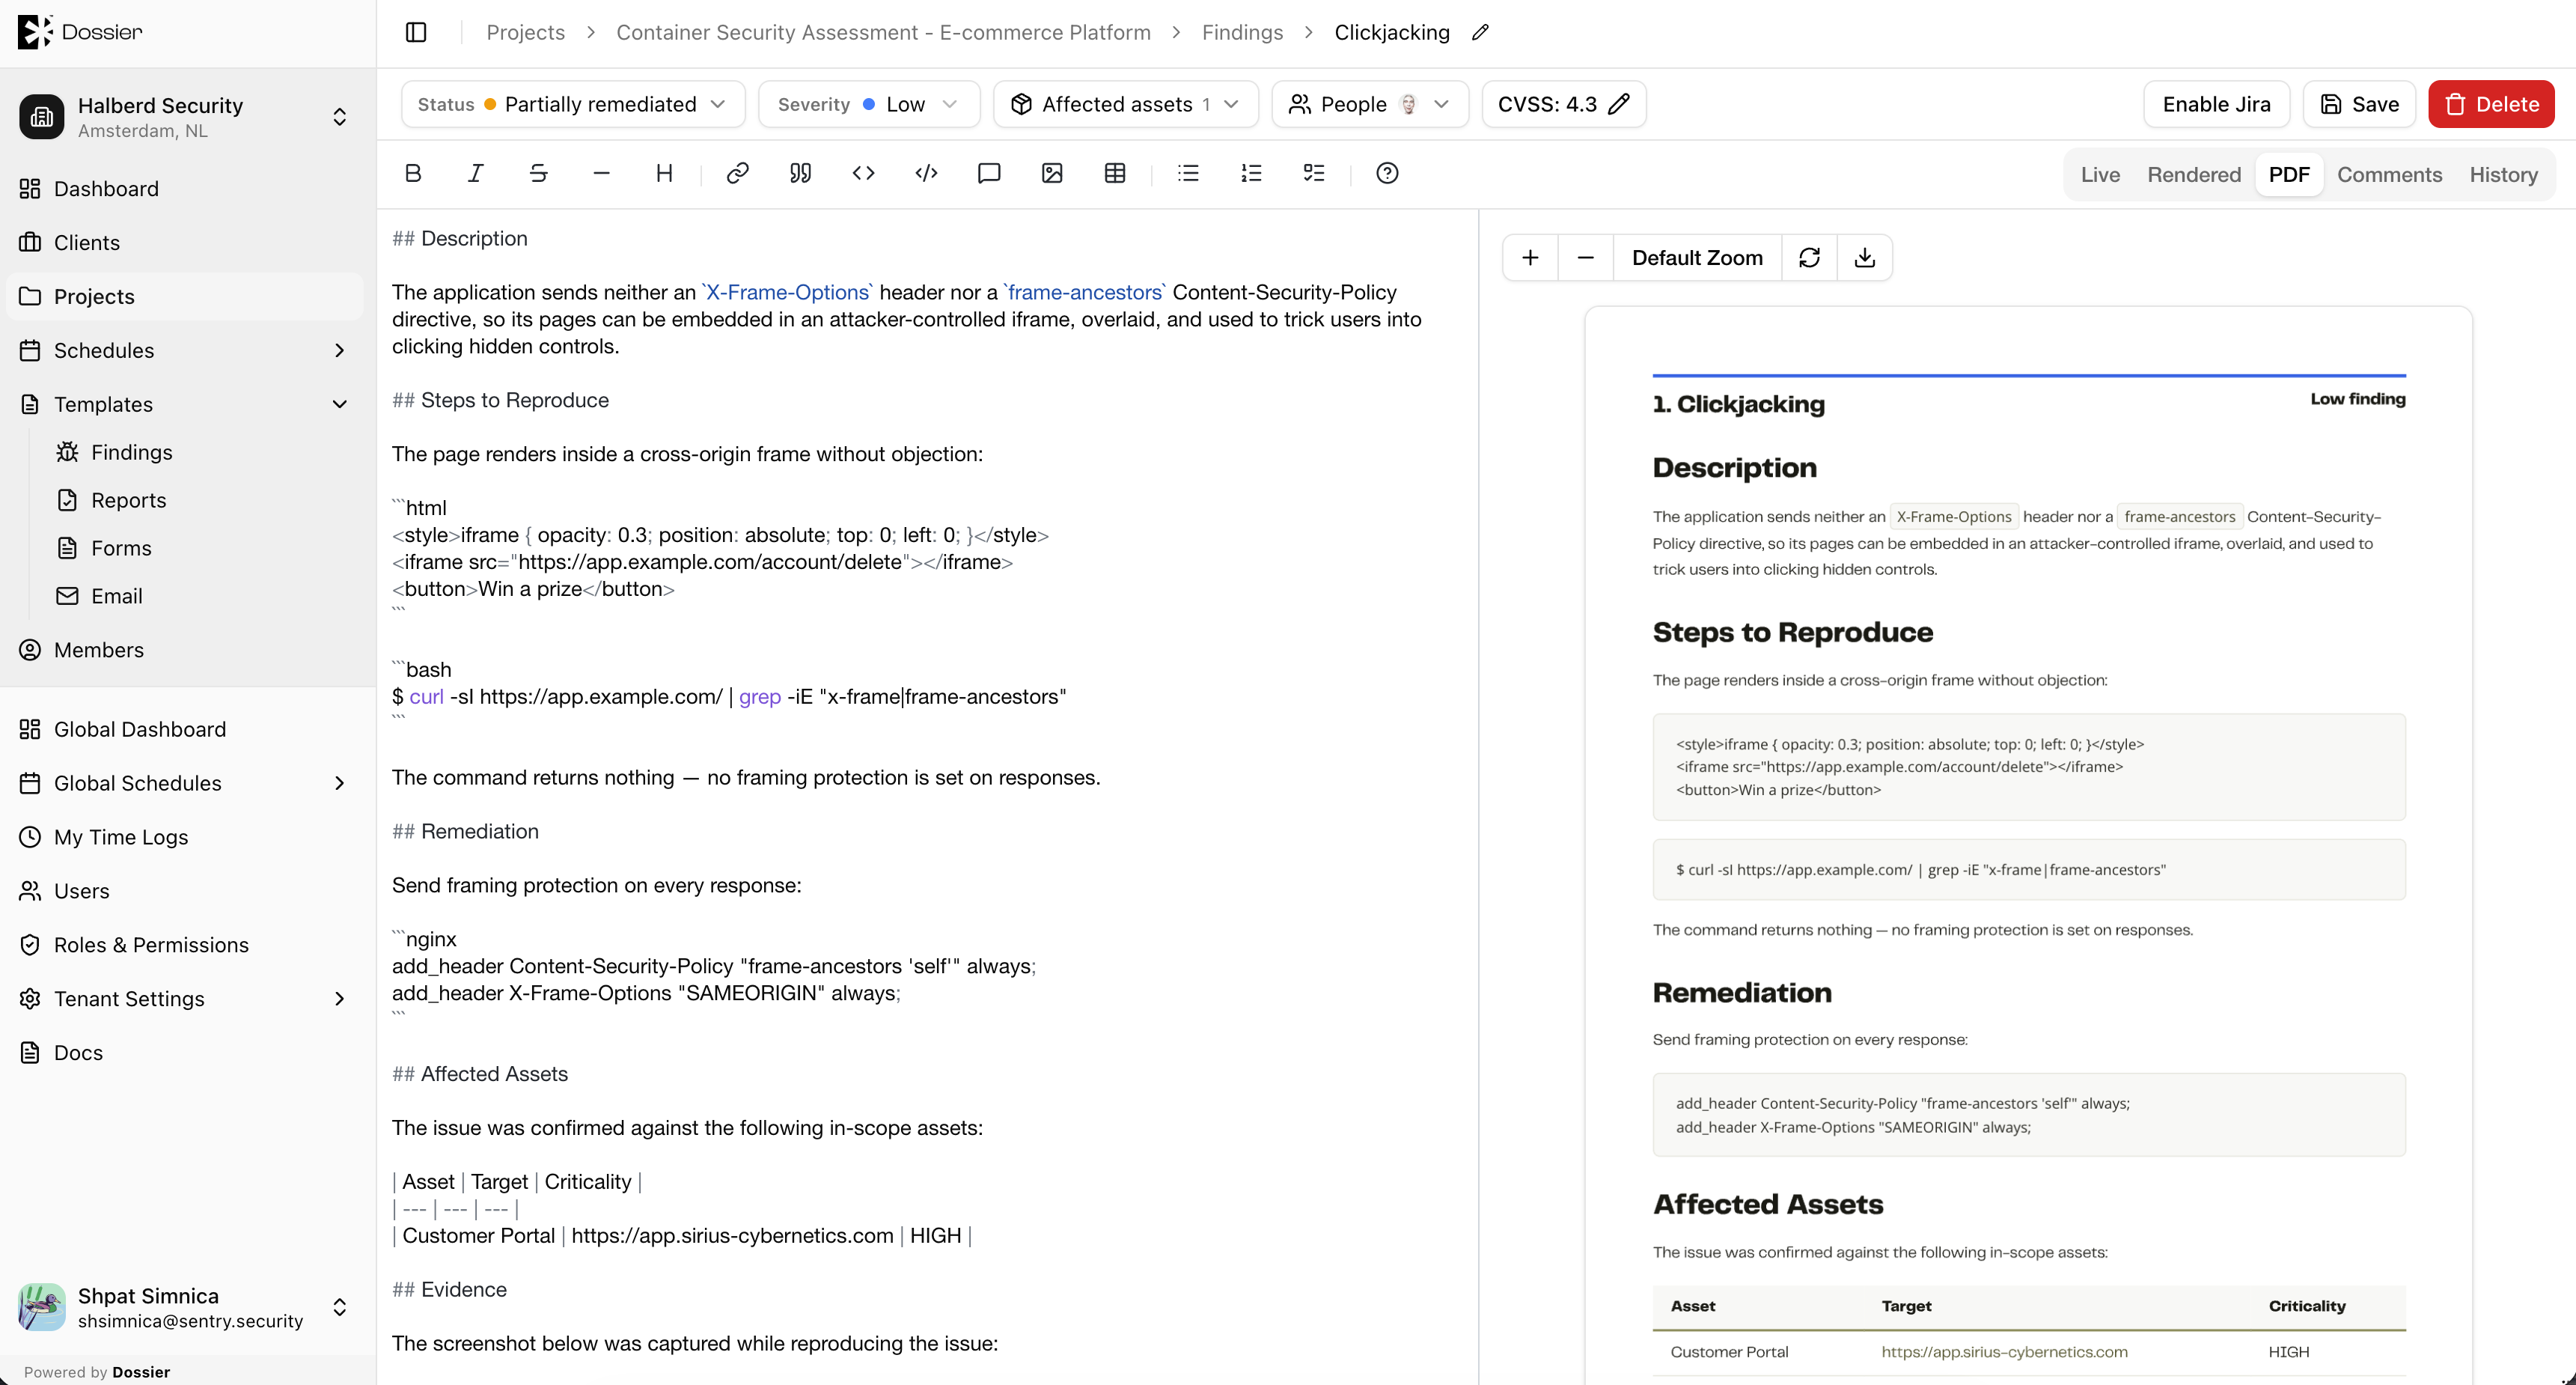Switch to the Comments tab

[2389, 174]
